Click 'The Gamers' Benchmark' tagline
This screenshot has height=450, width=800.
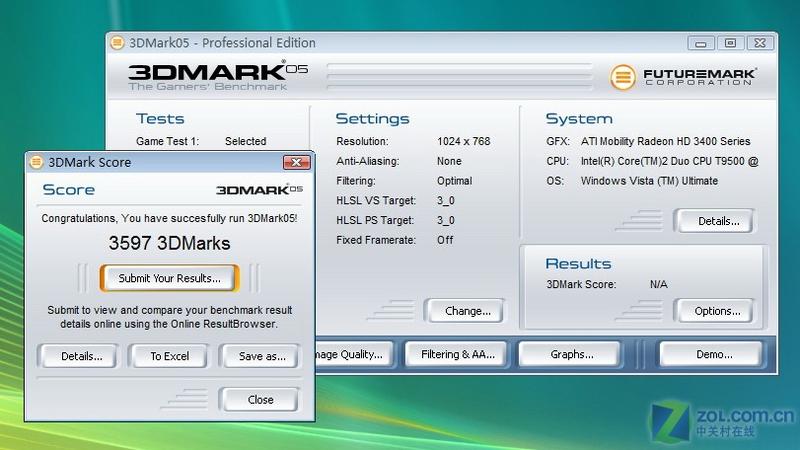(x=208, y=87)
